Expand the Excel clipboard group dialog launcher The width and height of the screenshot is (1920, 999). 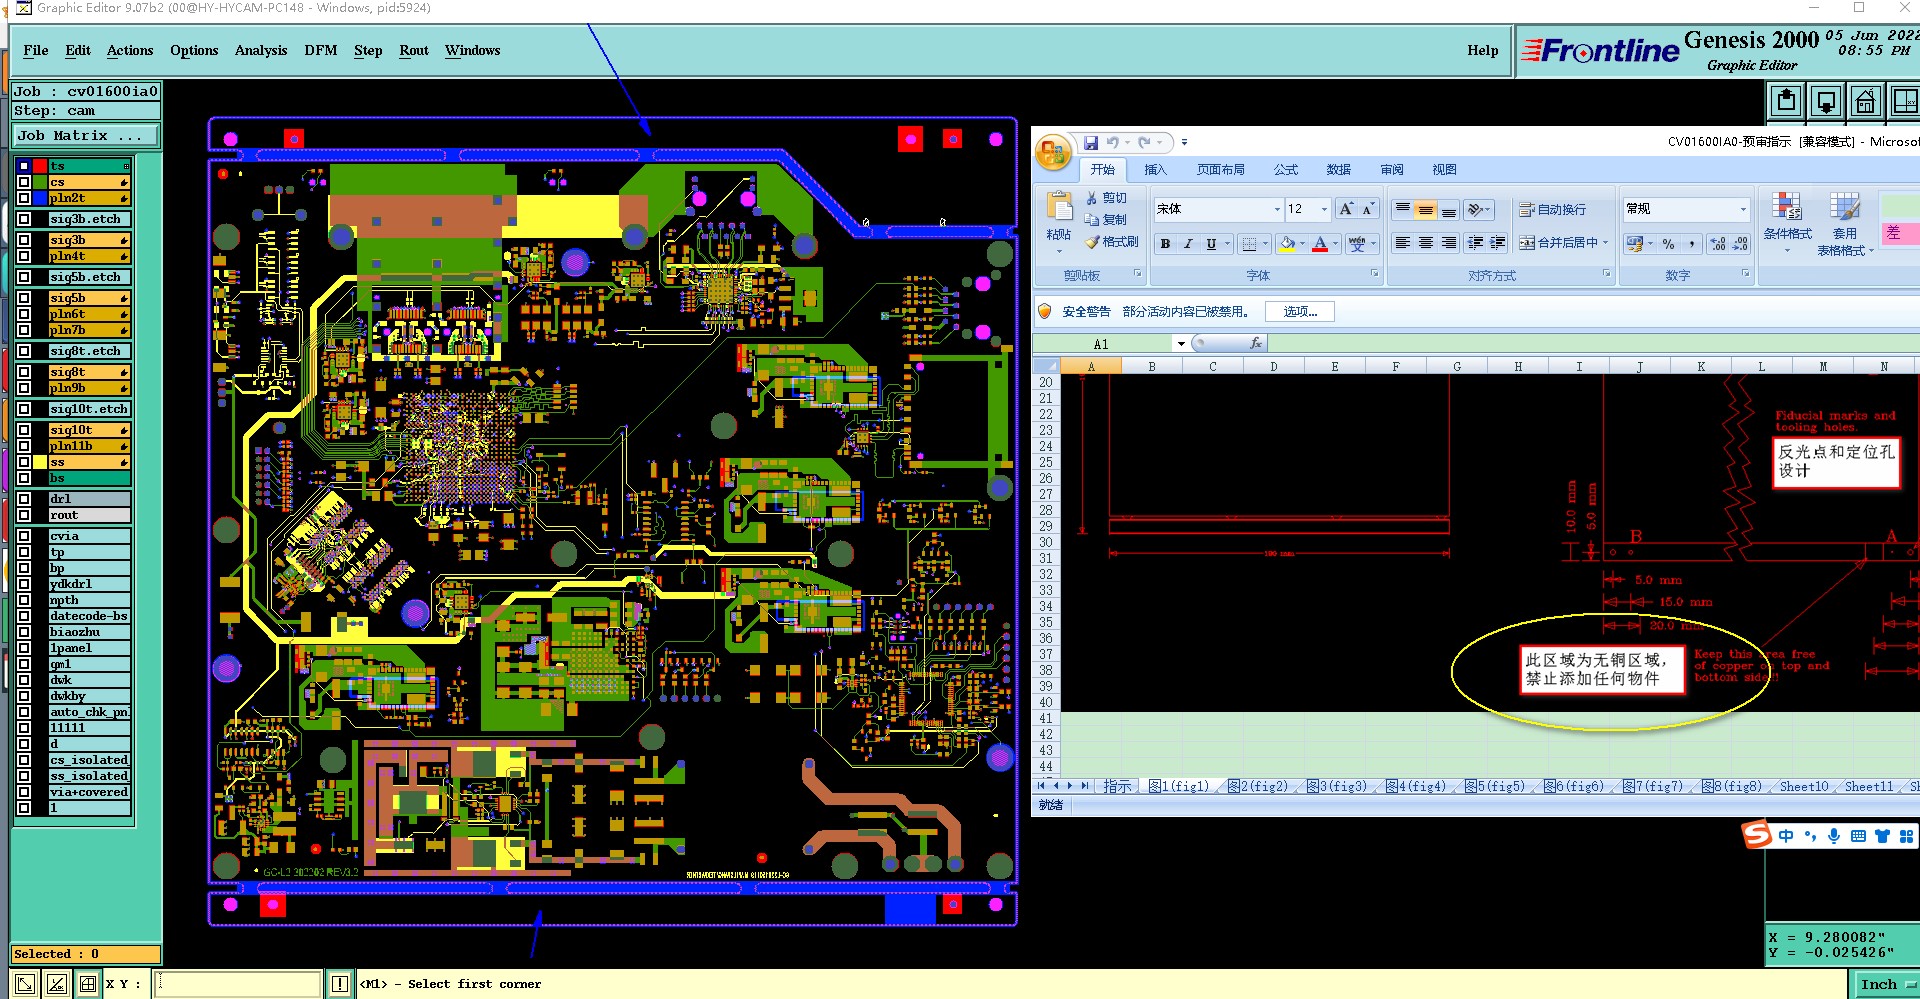tap(1137, 274)
